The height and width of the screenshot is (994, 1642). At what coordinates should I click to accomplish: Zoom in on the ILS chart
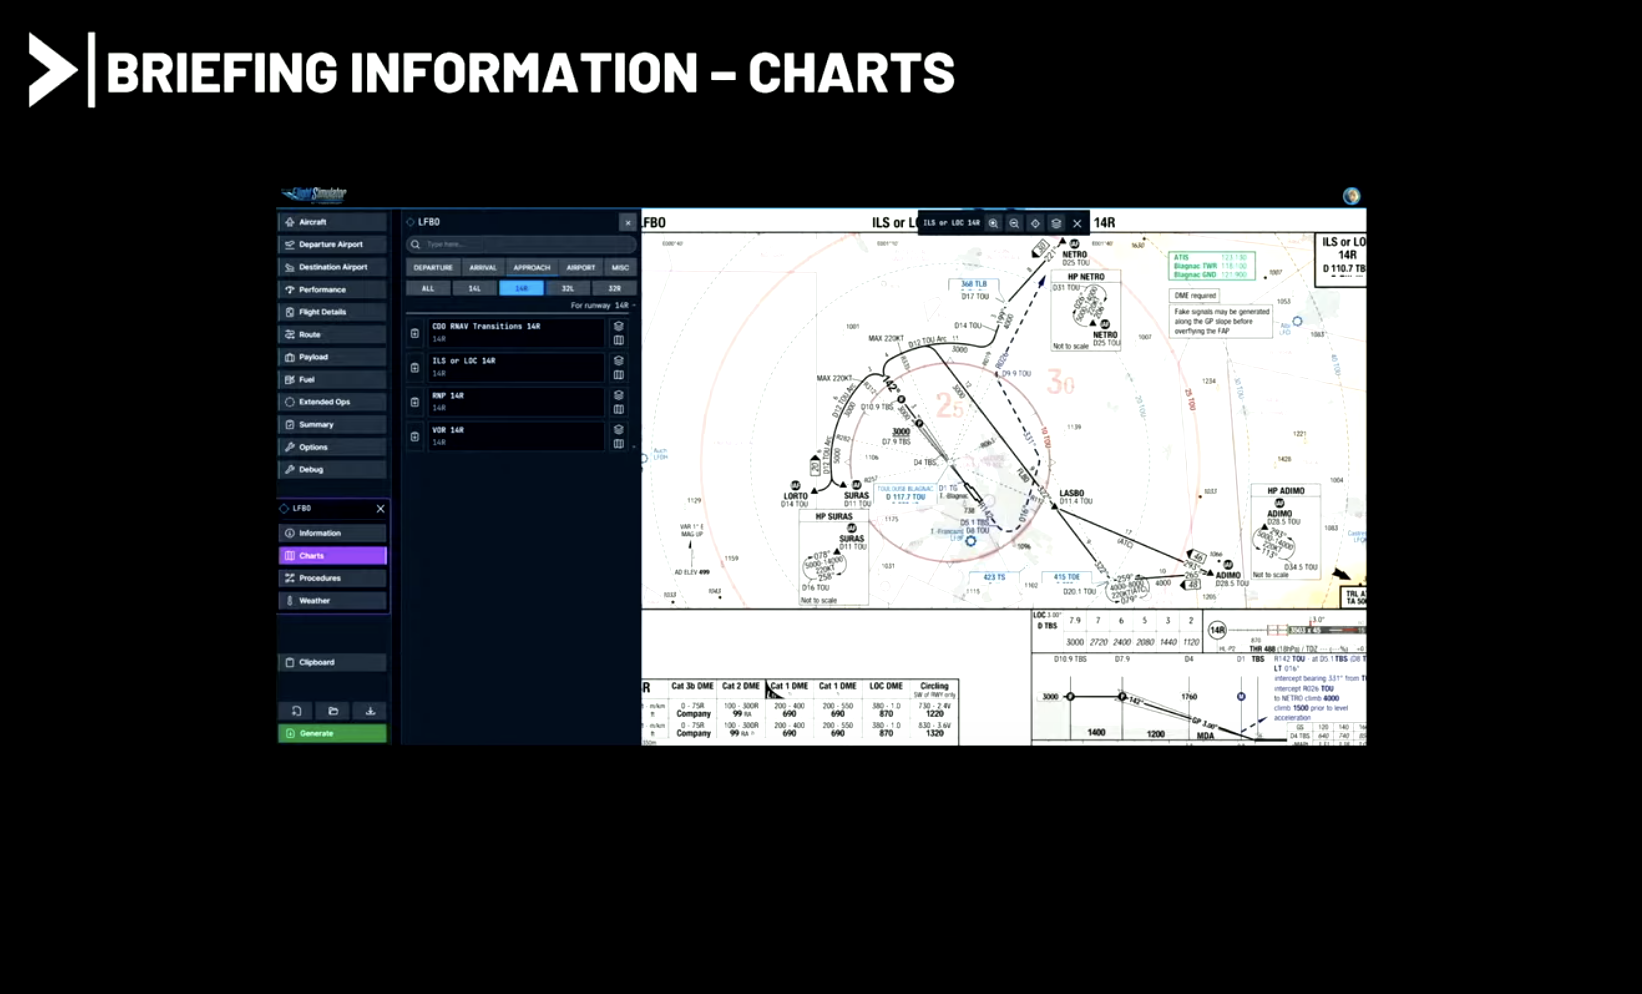[993, 223]
